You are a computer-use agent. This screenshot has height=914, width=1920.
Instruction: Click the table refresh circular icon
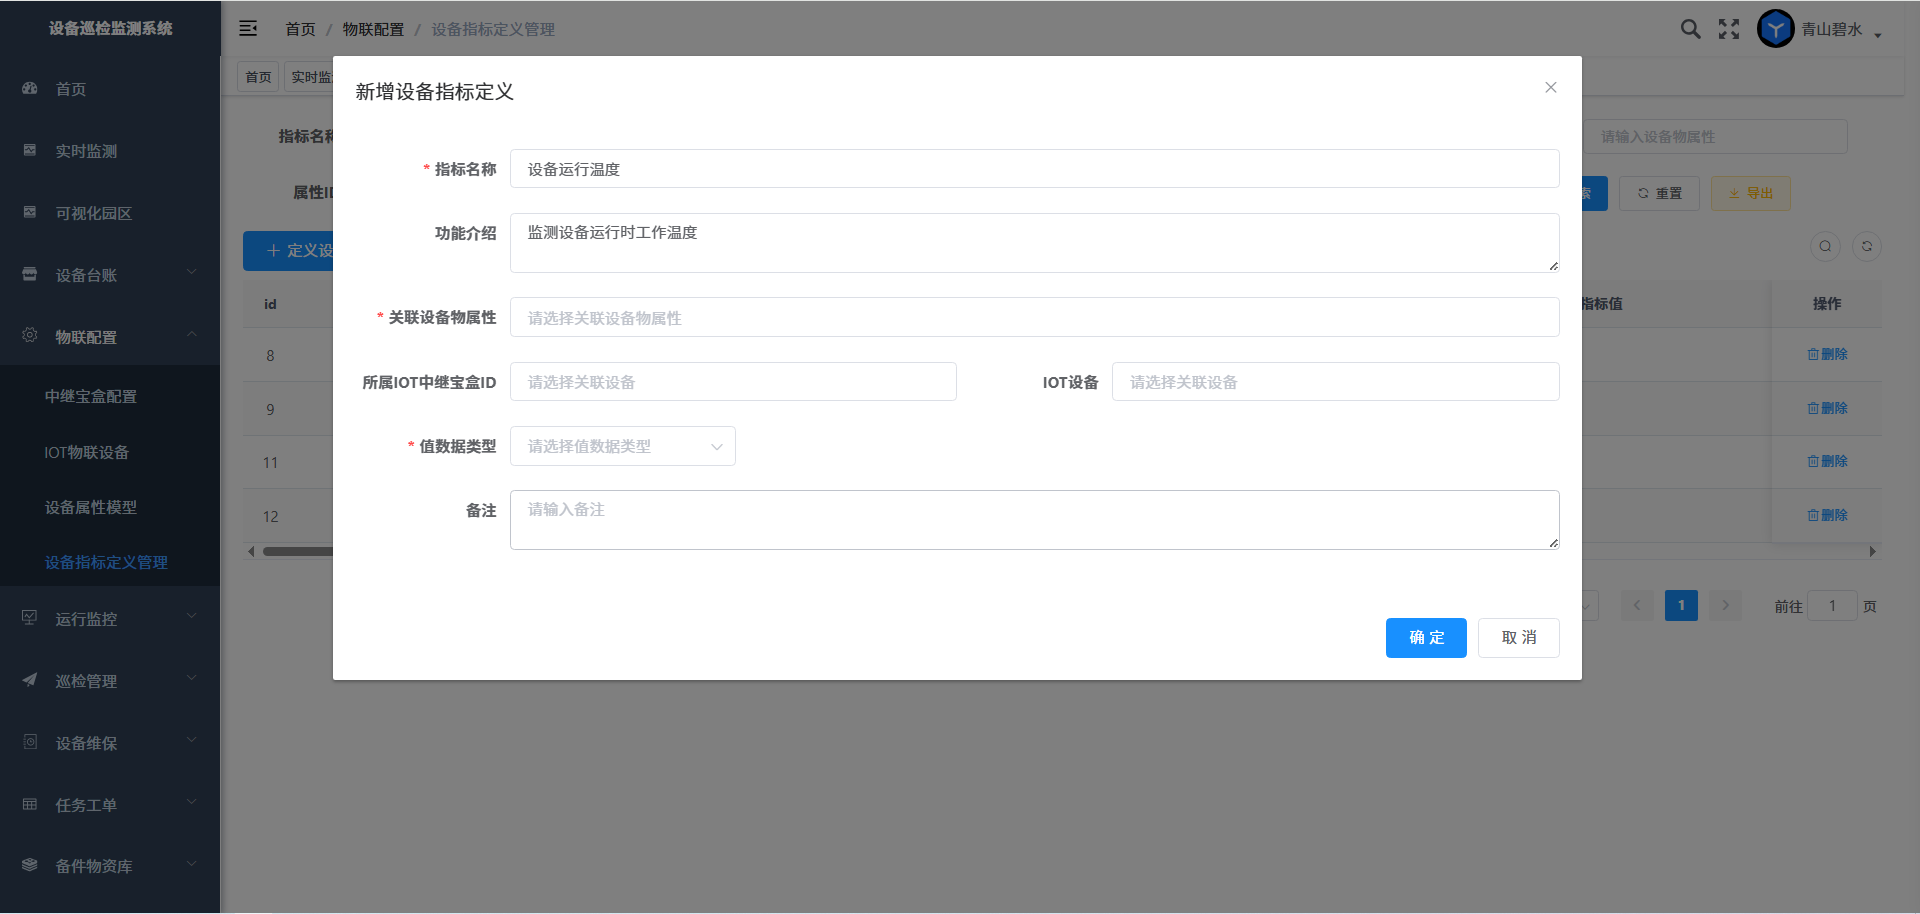pos(1866,247)
